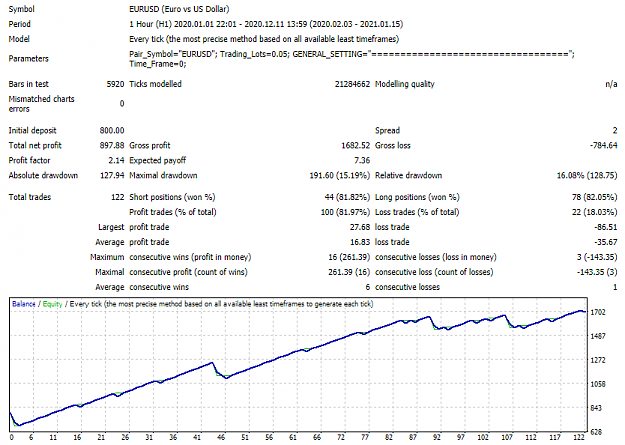Click the 'Profit factor' label
This screenshot has width=625, height=445.
[29, 160]
